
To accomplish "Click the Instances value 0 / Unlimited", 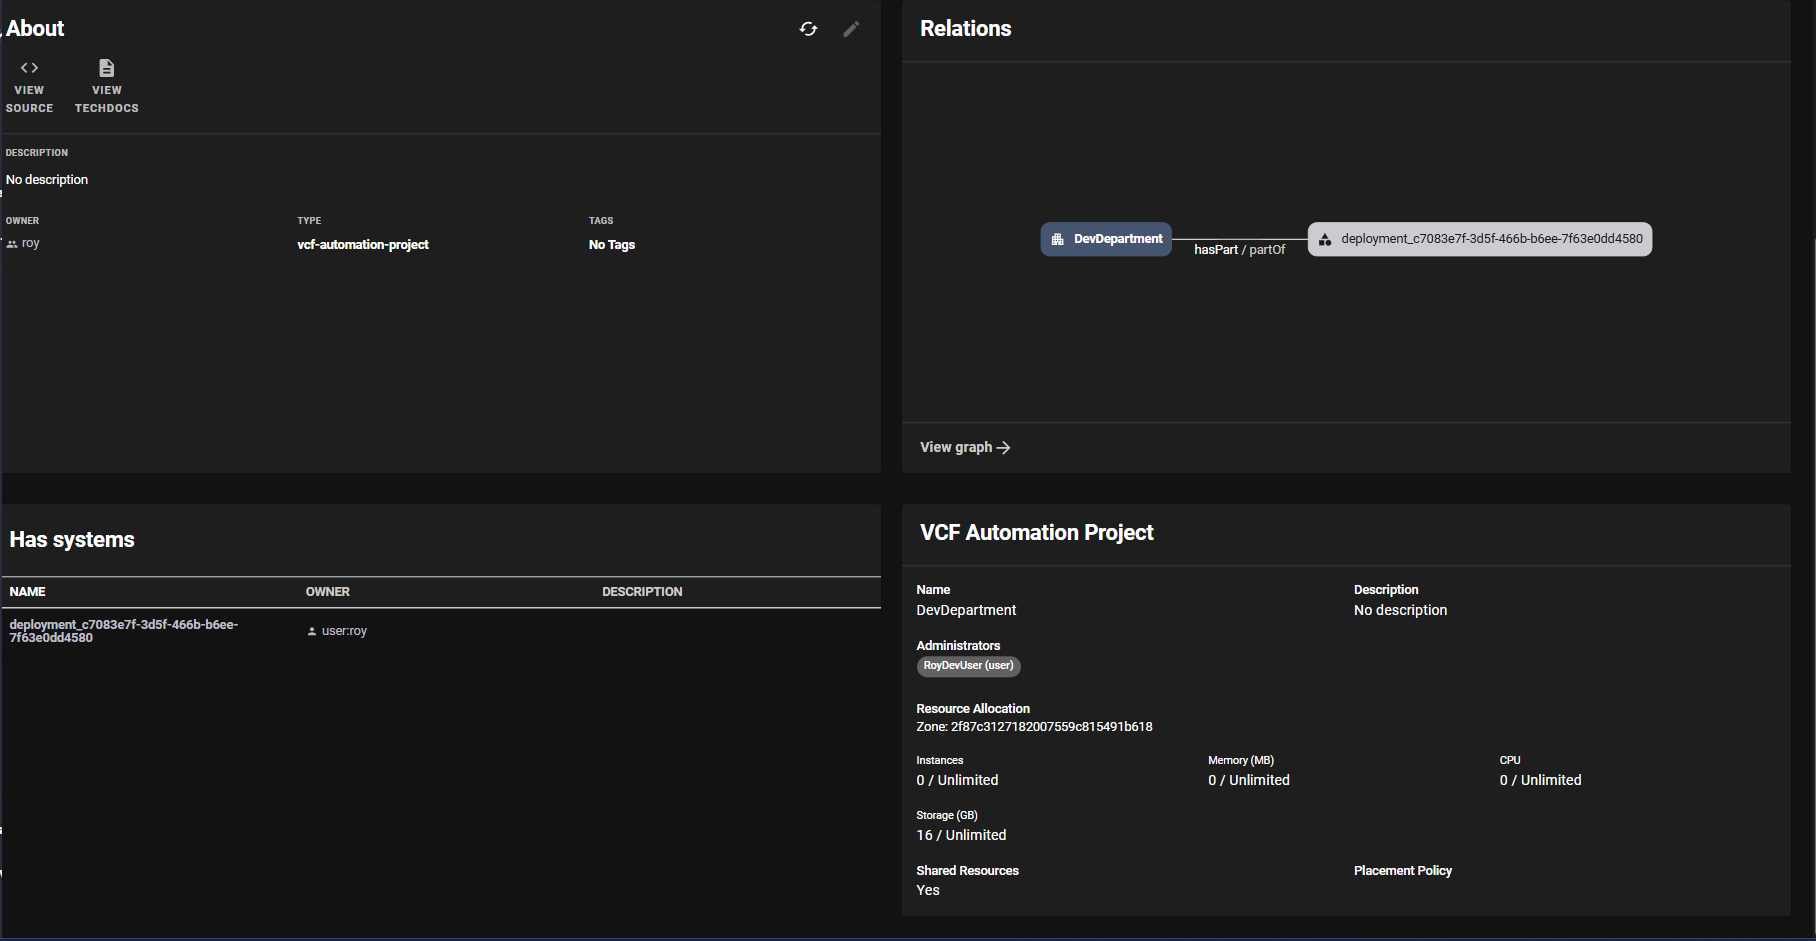I will (957, 780).
